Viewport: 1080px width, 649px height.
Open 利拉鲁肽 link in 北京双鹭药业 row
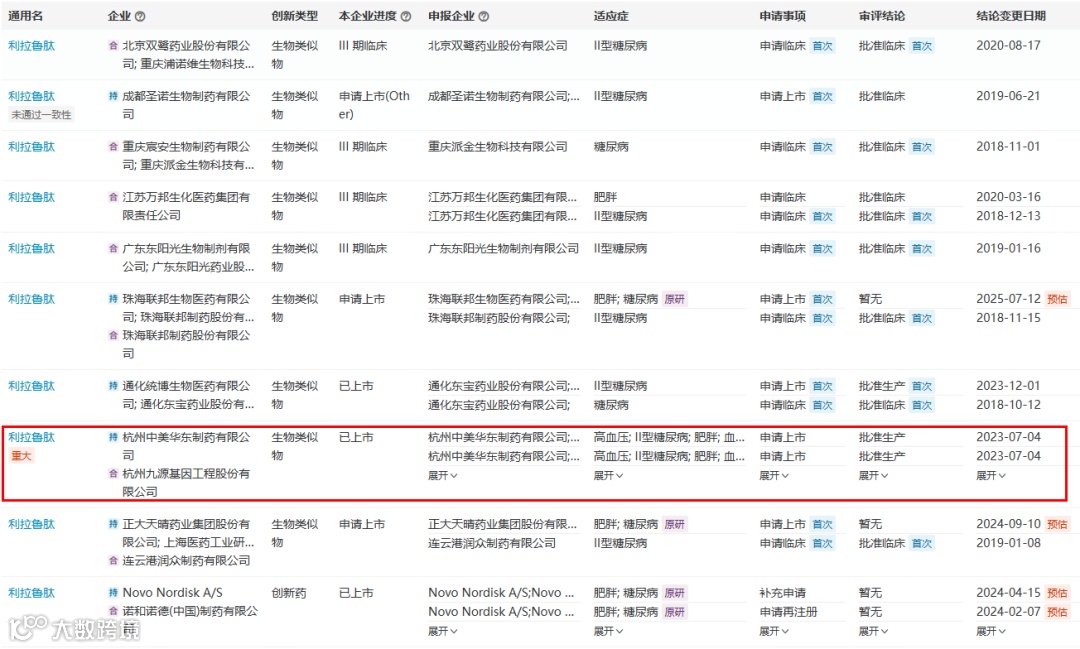pyautogui.click(x=32, y=45)
